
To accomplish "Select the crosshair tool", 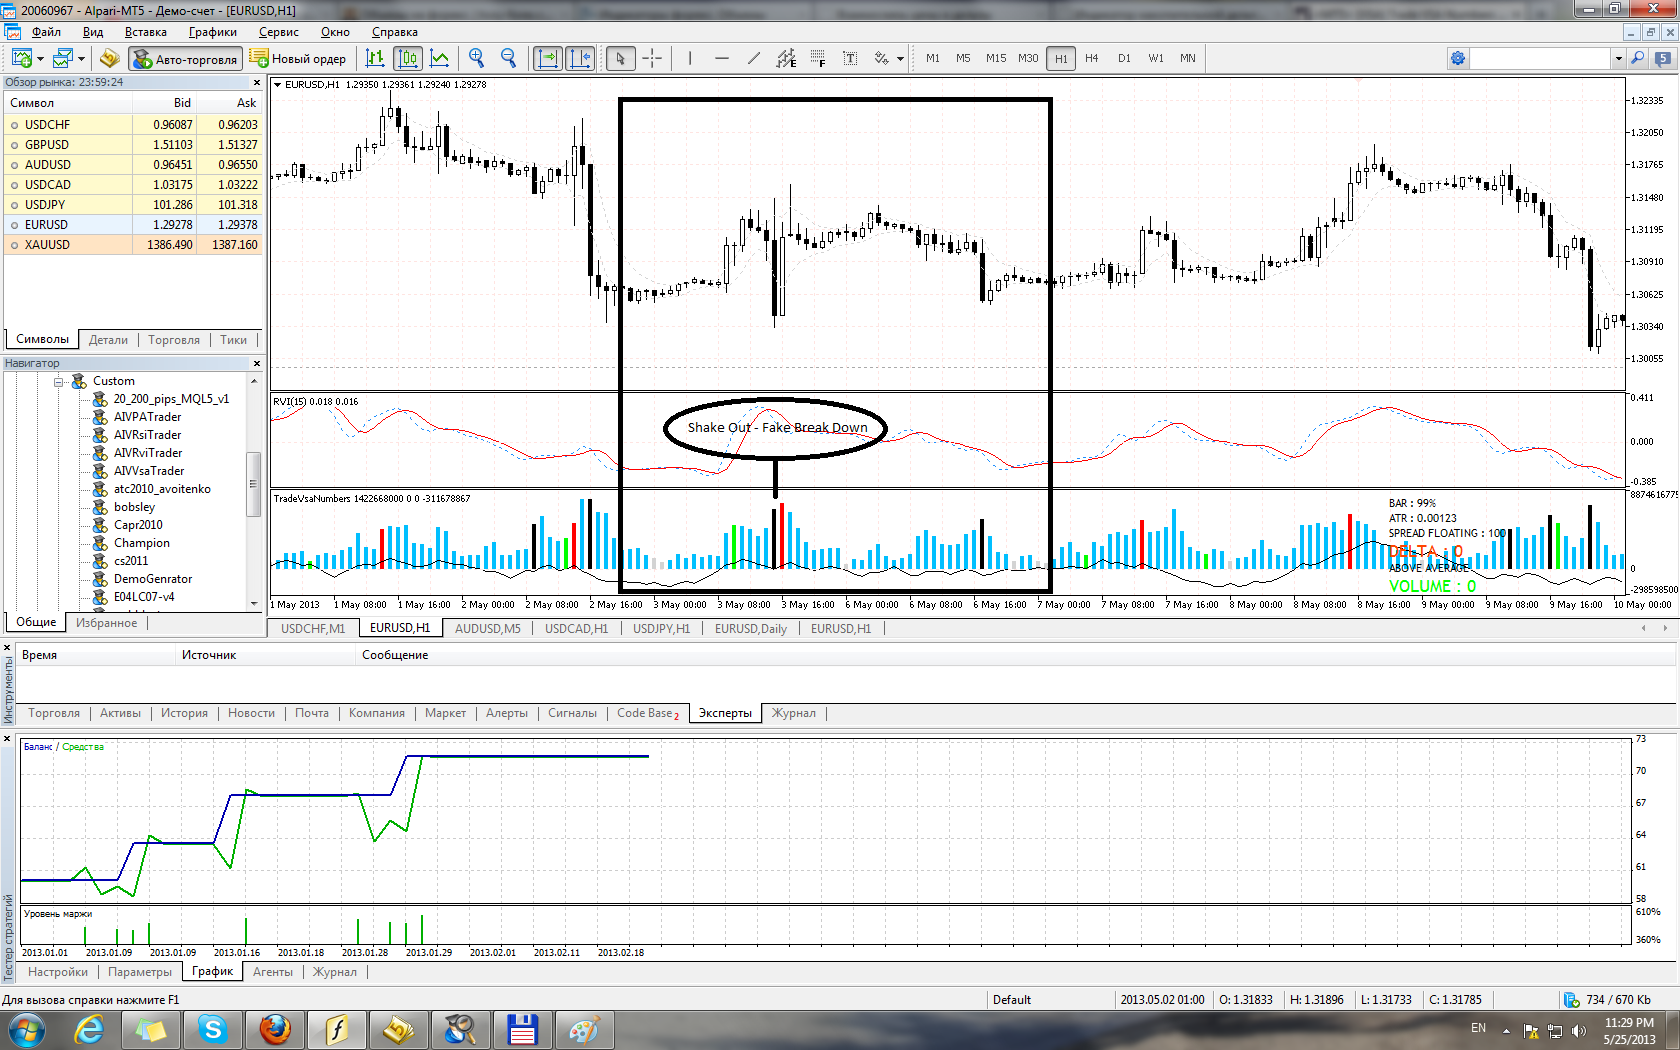I will 652,58.
